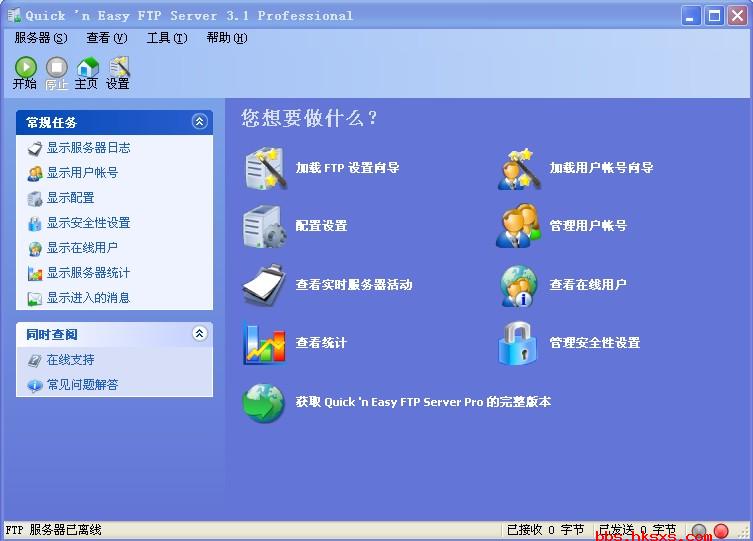Open the 显示安全性设置 link
753x541 pixels.
click(x=88, y=223)
